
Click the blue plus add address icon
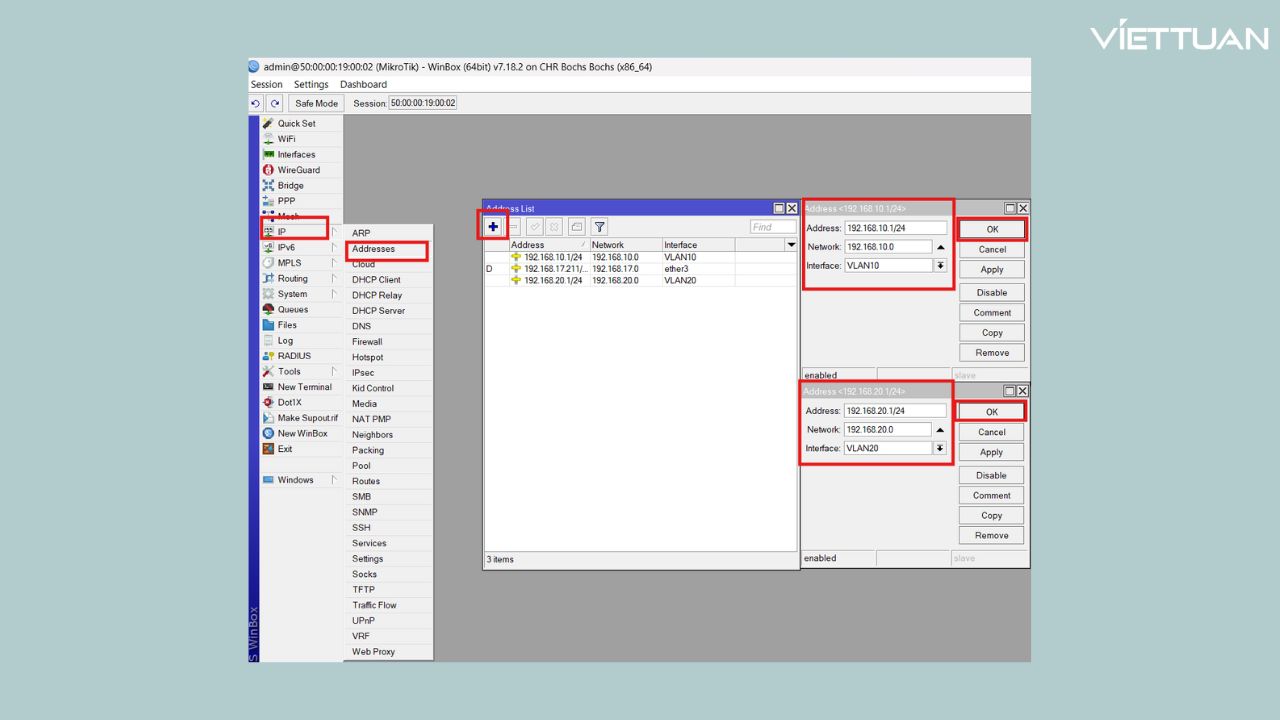493,227
